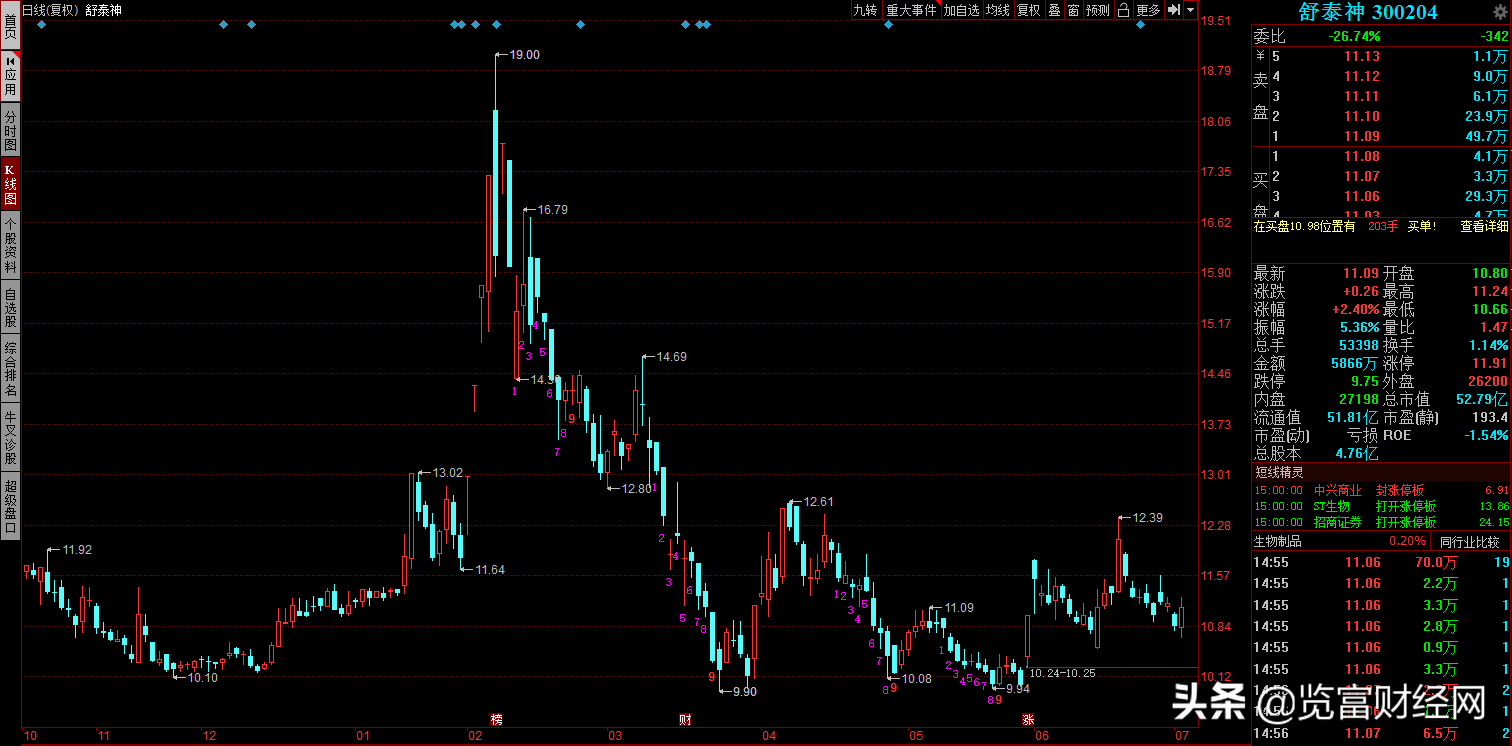Click the 涨 event marker on timeline
The width and height of the screenshot is (1512, 746).
pyautogui.click(x=1028, y=719)
